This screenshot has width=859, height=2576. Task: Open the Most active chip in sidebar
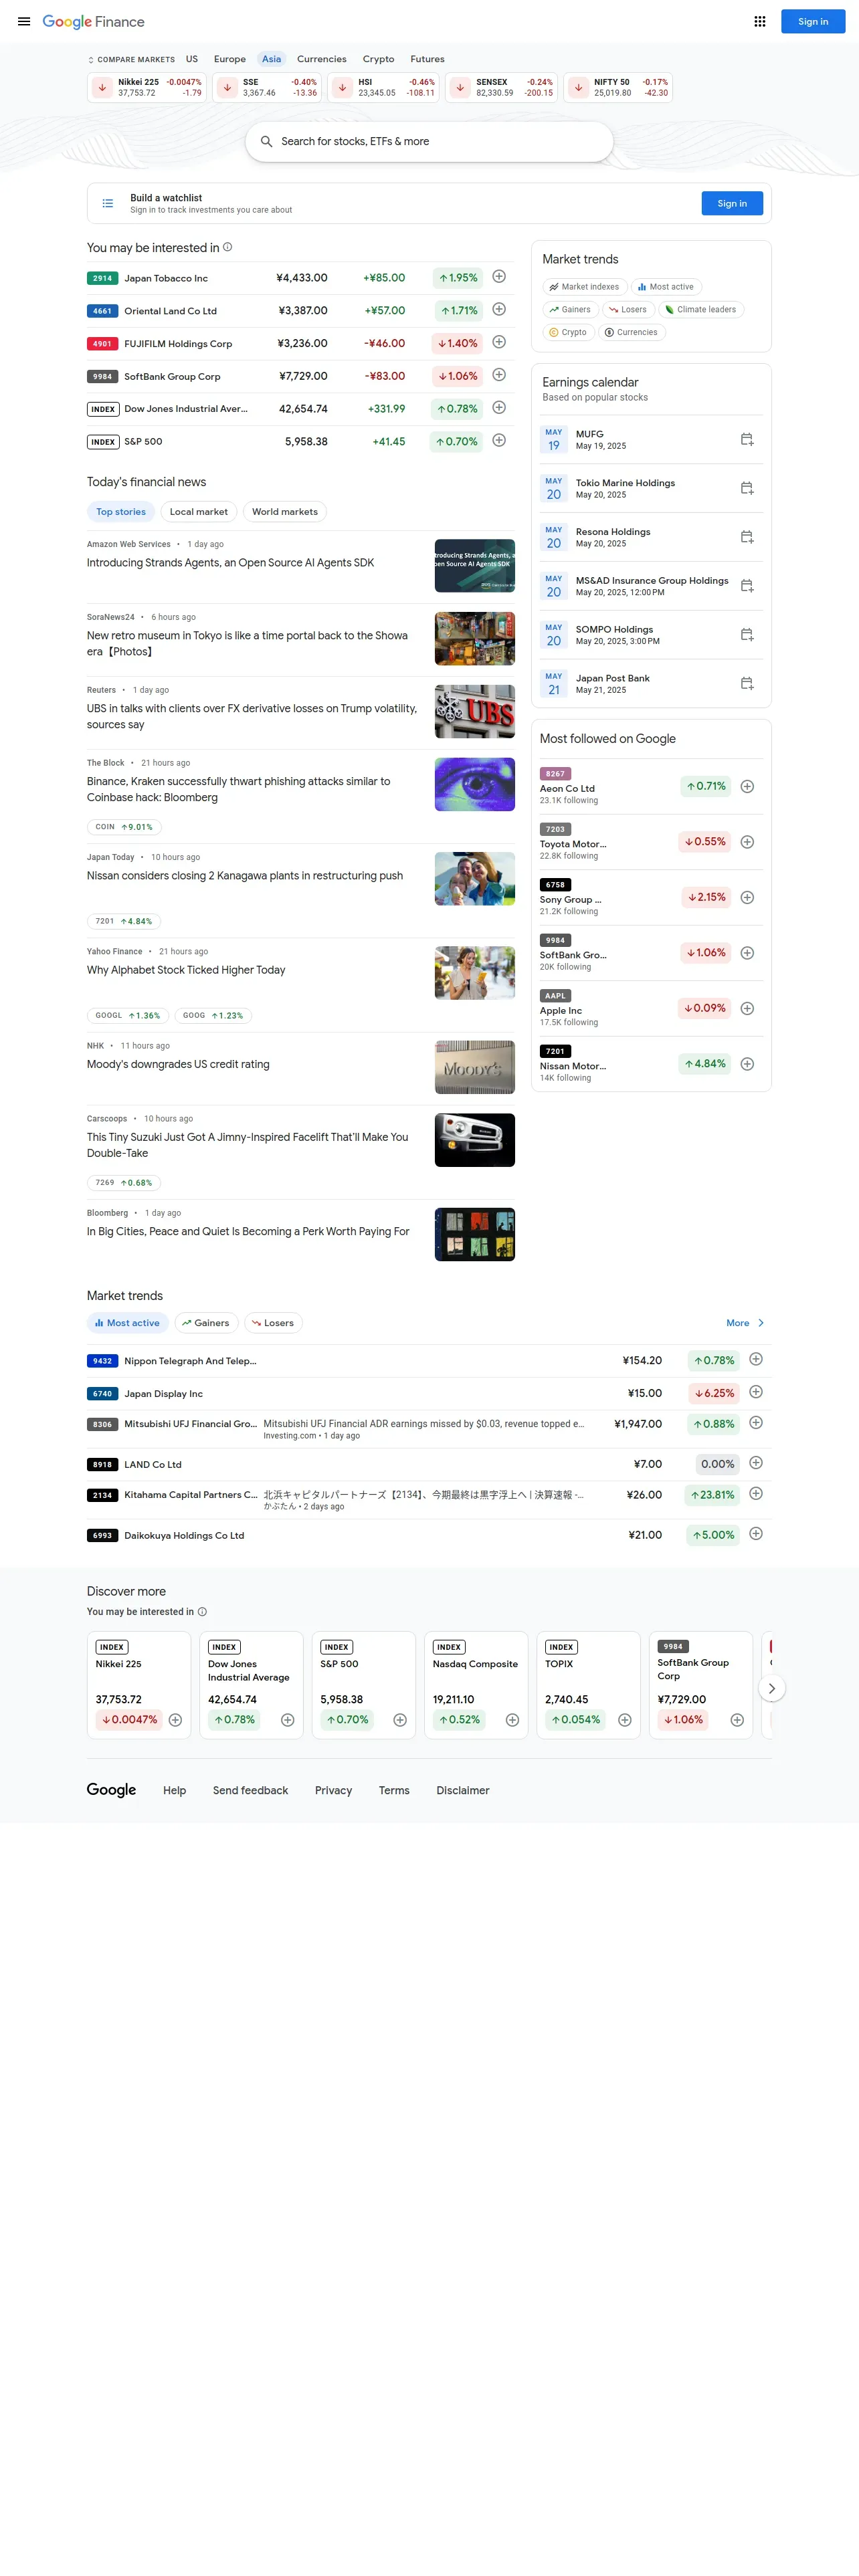666,287
